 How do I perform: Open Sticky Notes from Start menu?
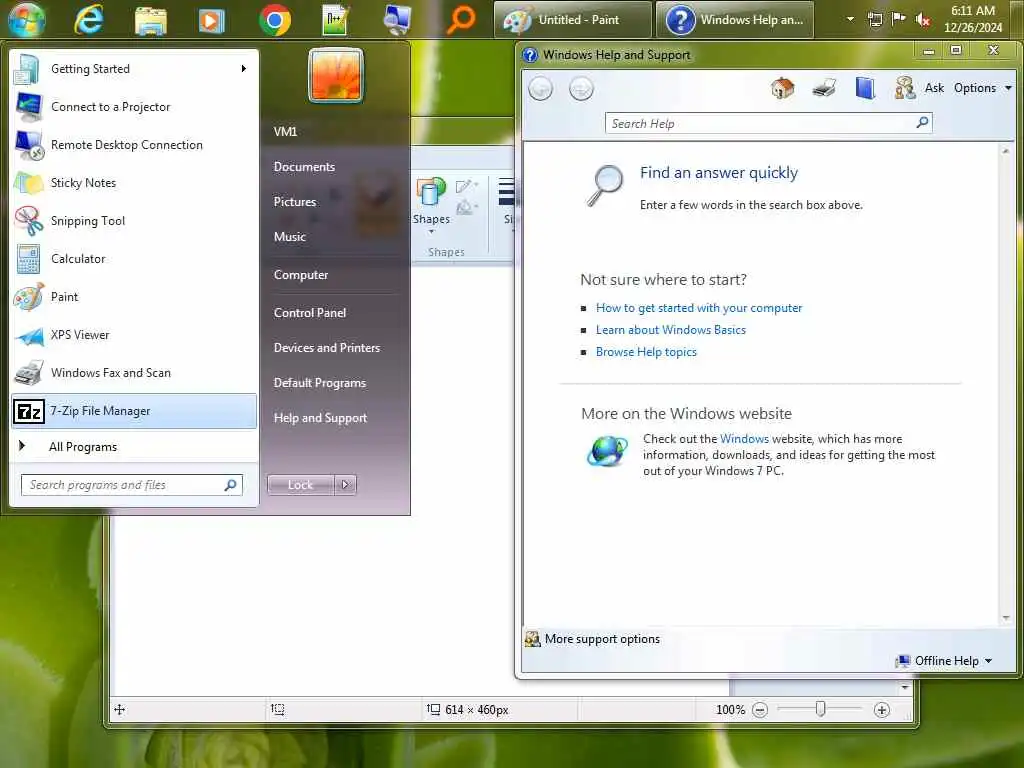(134, 183)
